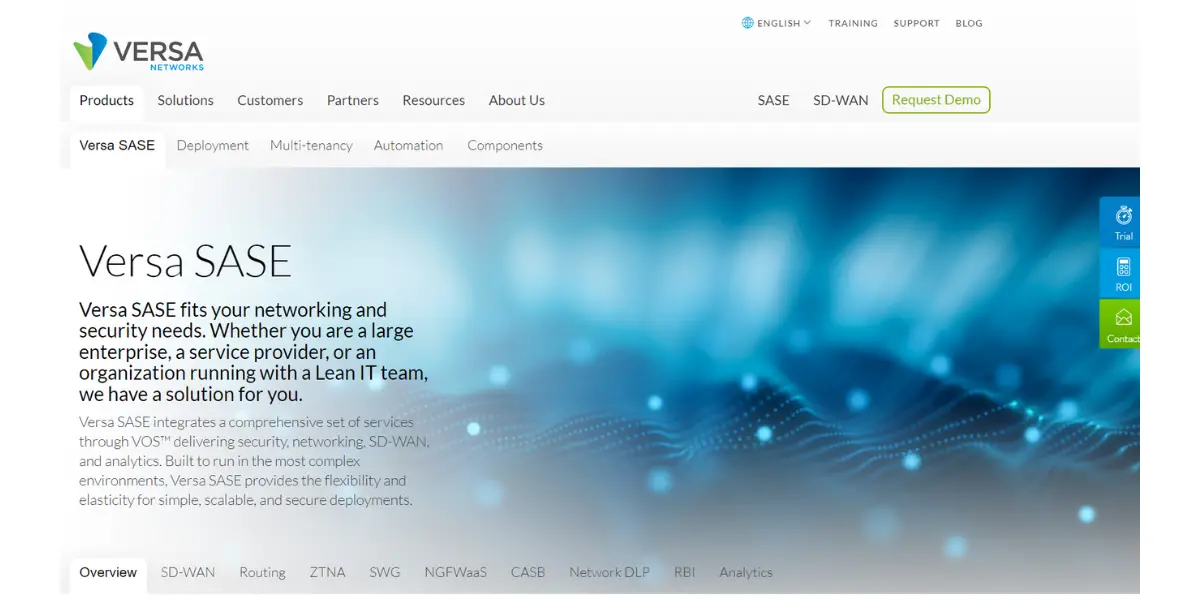
Task: Switch to the NGFWaaS tab
Action: [455, 572]
